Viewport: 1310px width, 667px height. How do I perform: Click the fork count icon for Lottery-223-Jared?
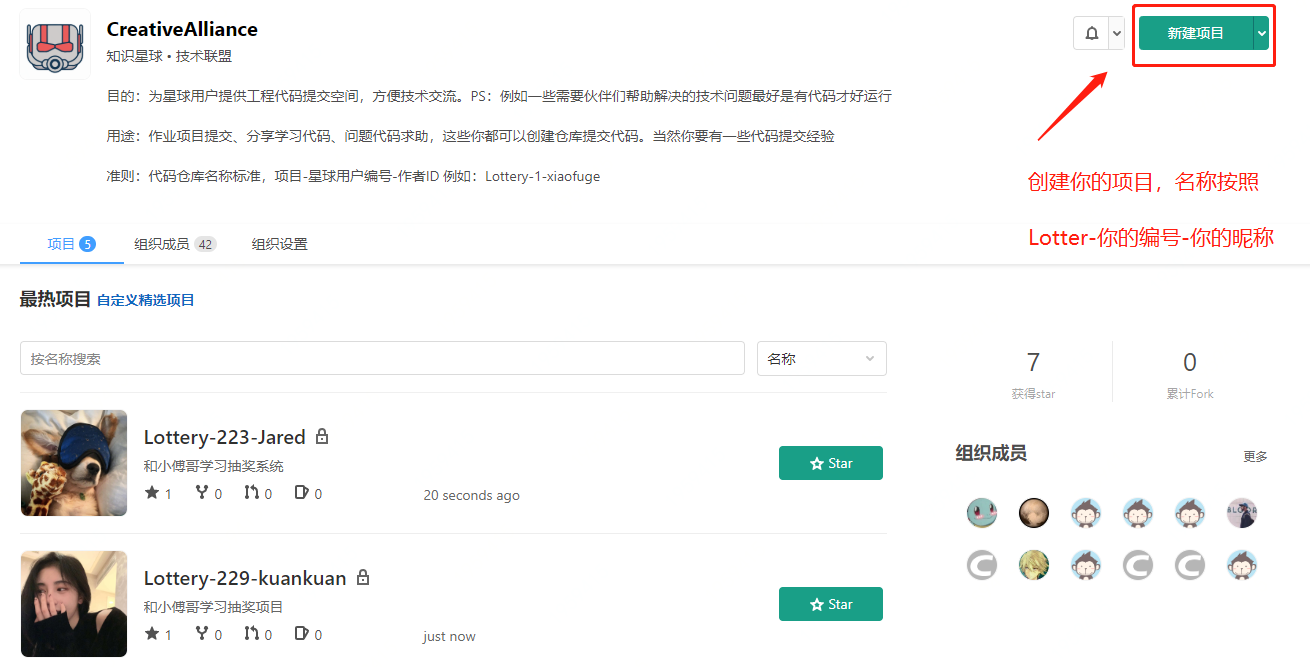pos(202,493)
